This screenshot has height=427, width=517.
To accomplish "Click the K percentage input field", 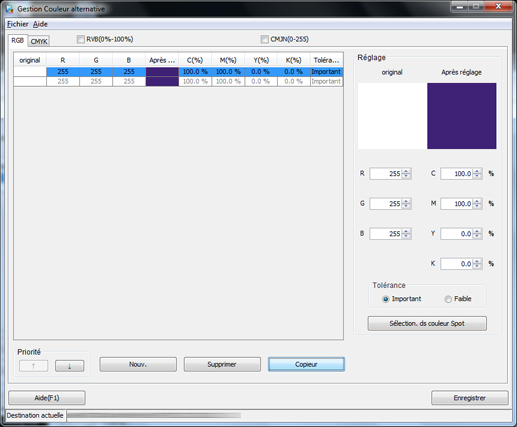I will click(457, 264).
